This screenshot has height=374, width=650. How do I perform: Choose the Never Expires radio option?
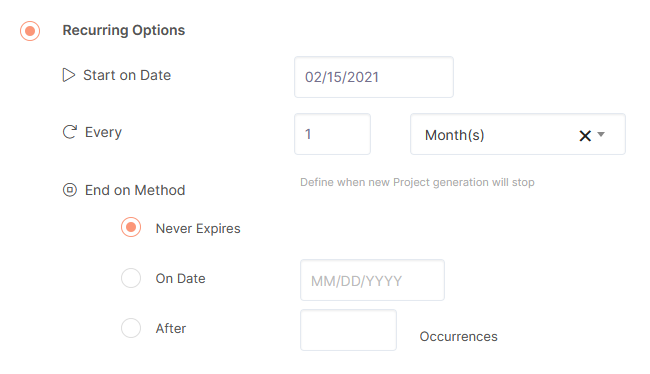tap(131, 227)
